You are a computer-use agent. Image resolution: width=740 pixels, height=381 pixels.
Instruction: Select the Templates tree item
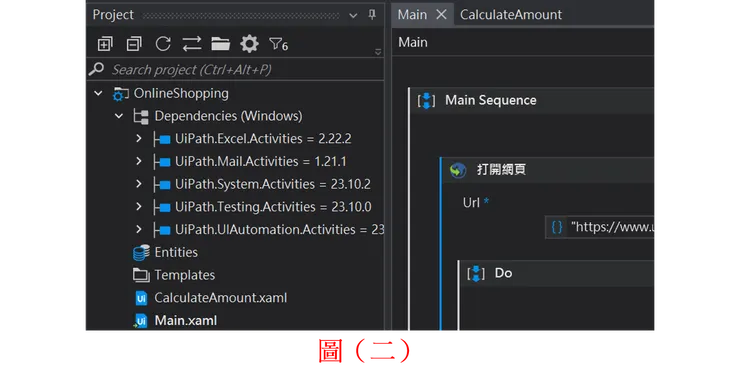point(185,275)
